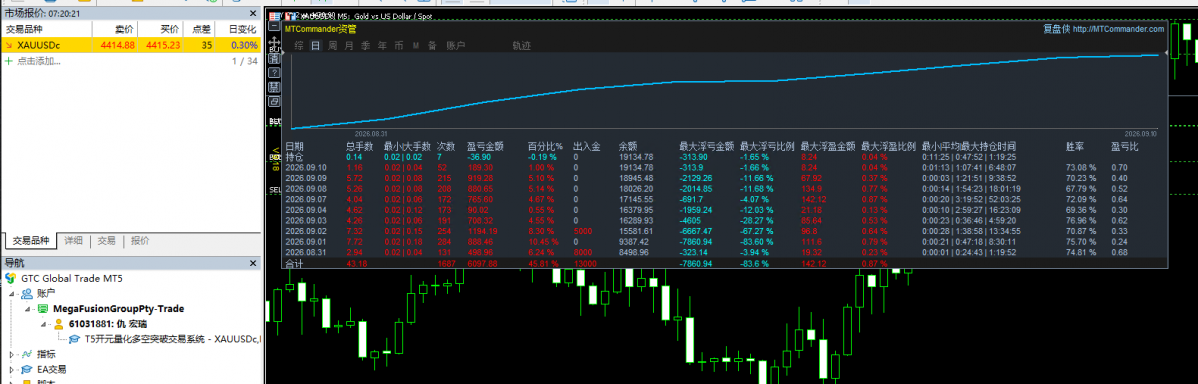Open the 报价 tab
Screen dimensions: 1198x384
click(x=140, y=240)
